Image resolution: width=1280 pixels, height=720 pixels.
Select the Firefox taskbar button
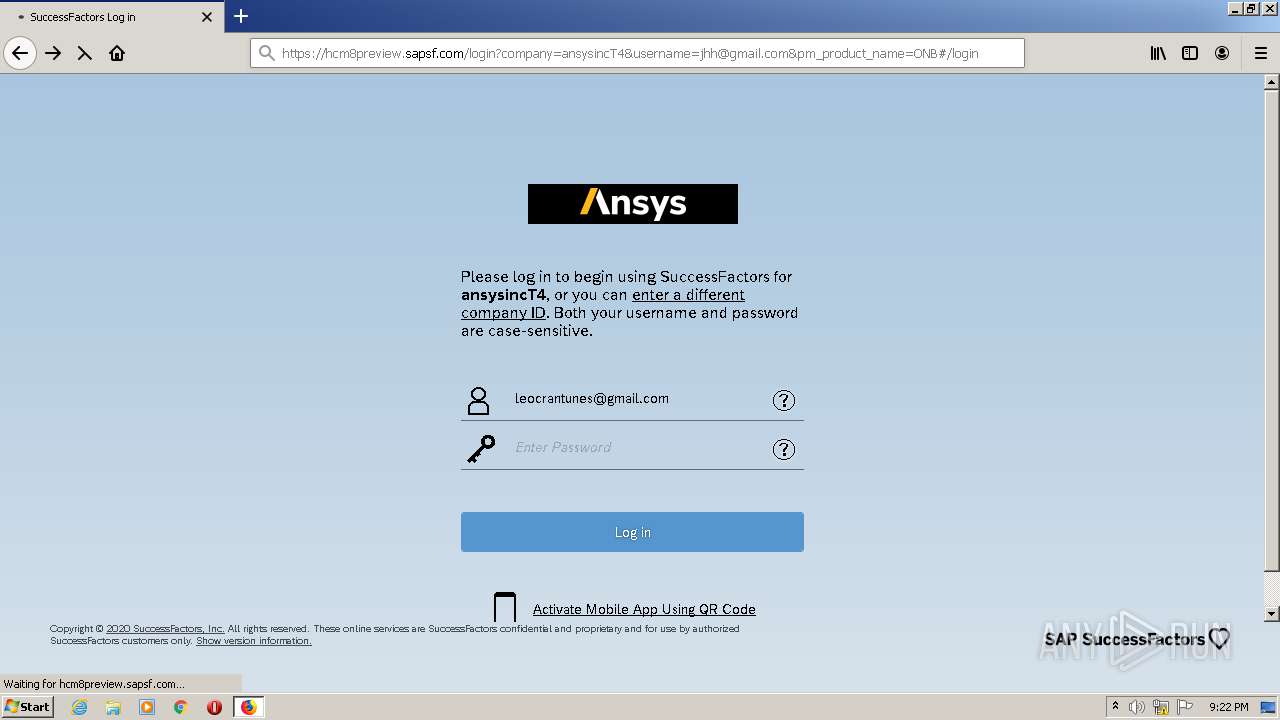(x=248, y=707)
